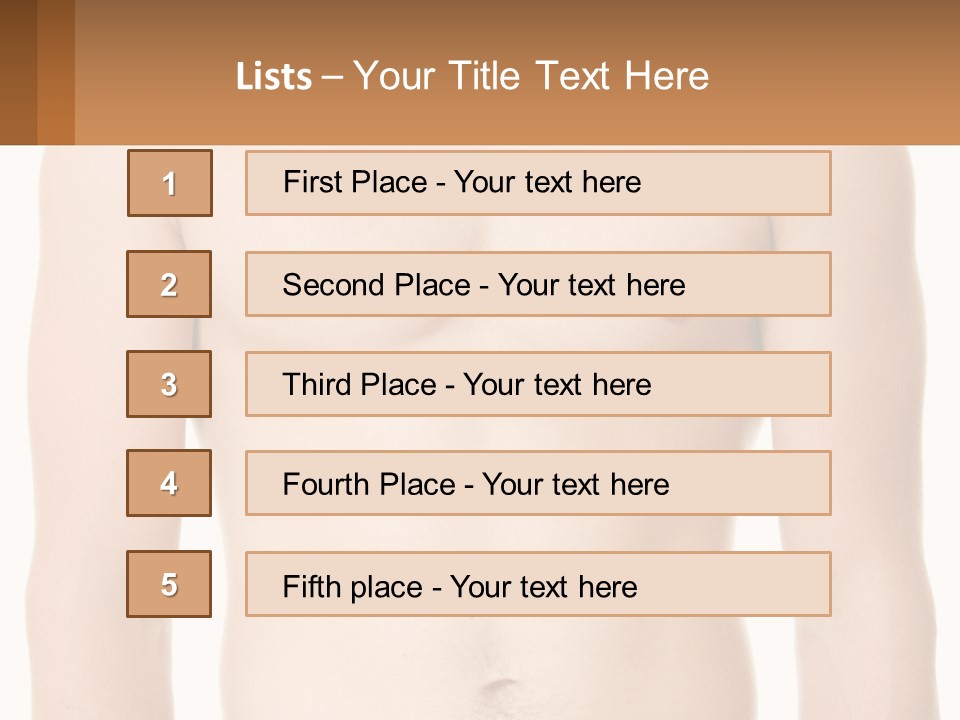
Task: Select the Your Title Text Here heading
Action: coord(531,76)
